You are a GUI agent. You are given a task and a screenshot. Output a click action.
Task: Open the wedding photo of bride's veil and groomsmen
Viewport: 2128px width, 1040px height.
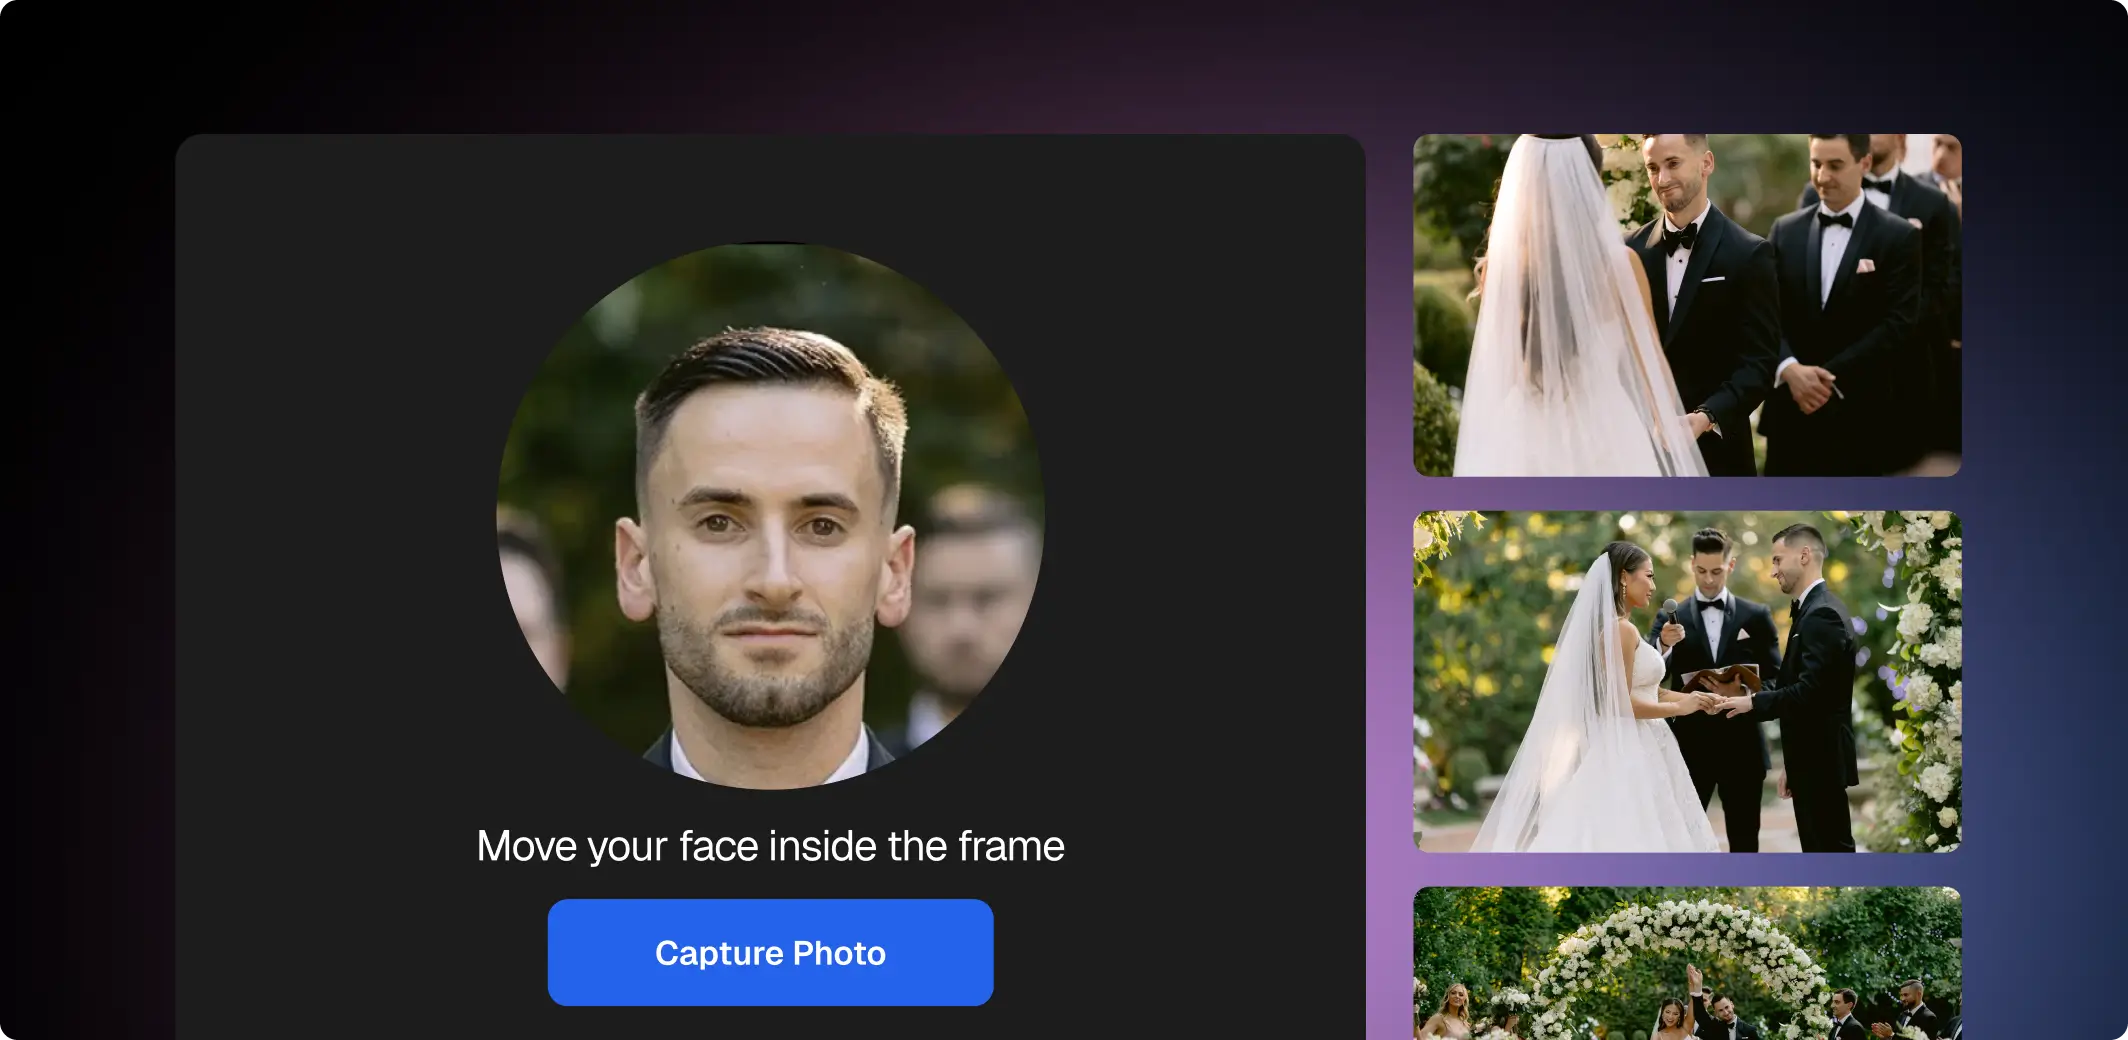(x=1687, y=305)
